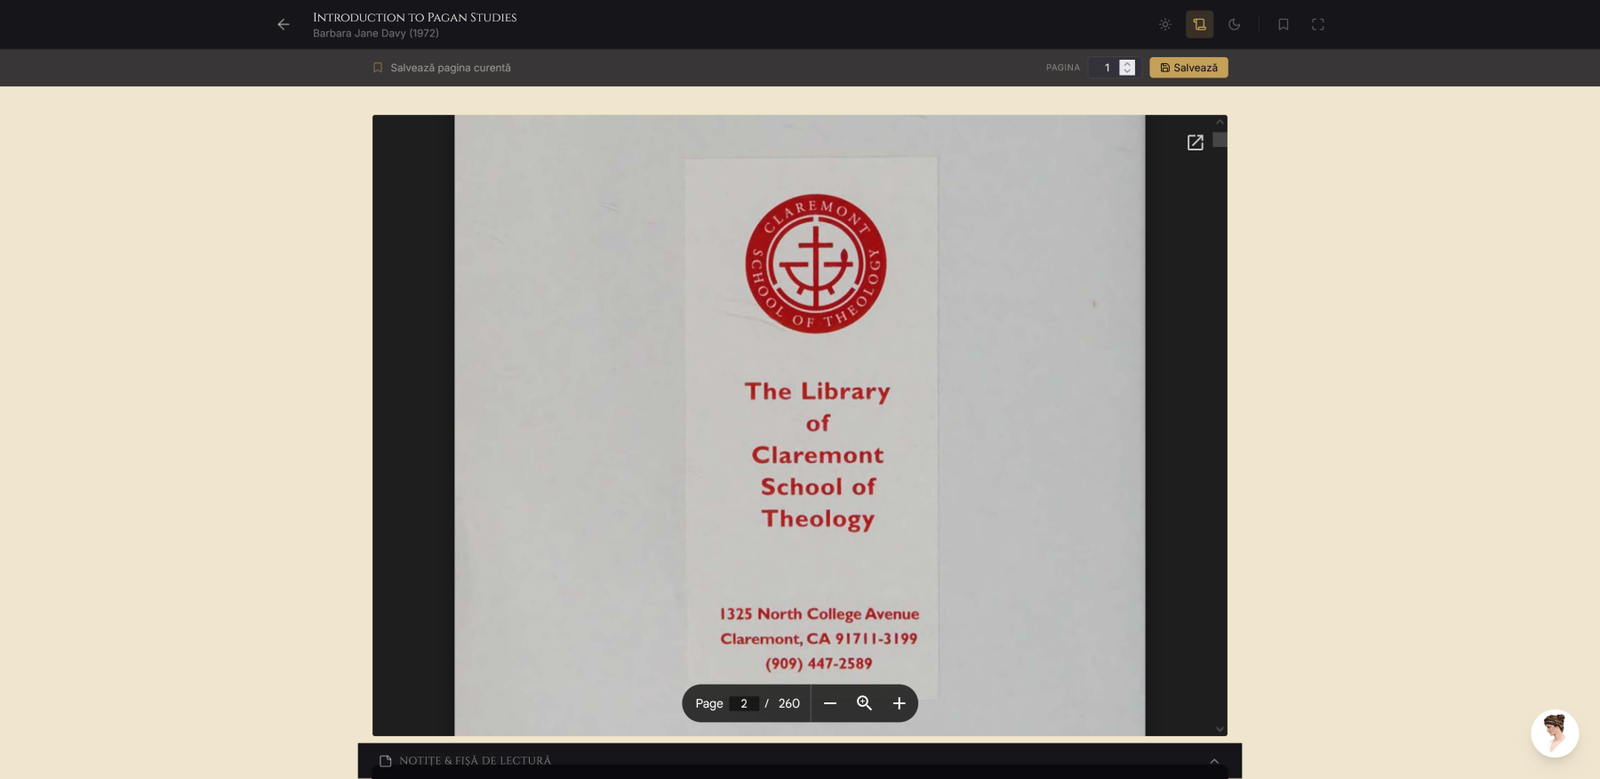Click the total page count '260'

click(789, 704)
